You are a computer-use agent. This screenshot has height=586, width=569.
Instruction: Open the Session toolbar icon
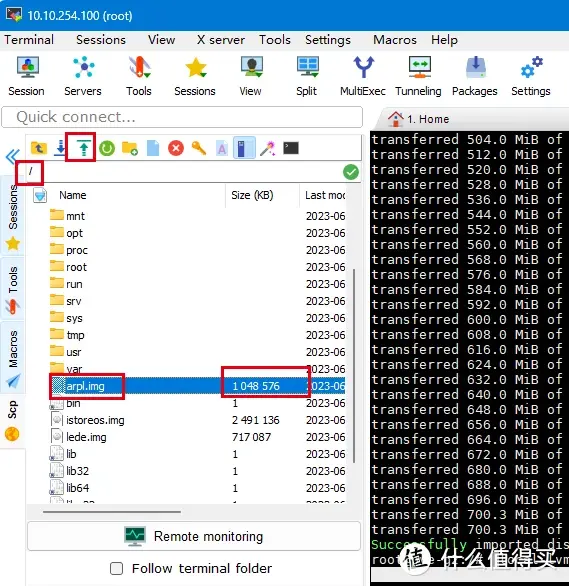[27, 76]
